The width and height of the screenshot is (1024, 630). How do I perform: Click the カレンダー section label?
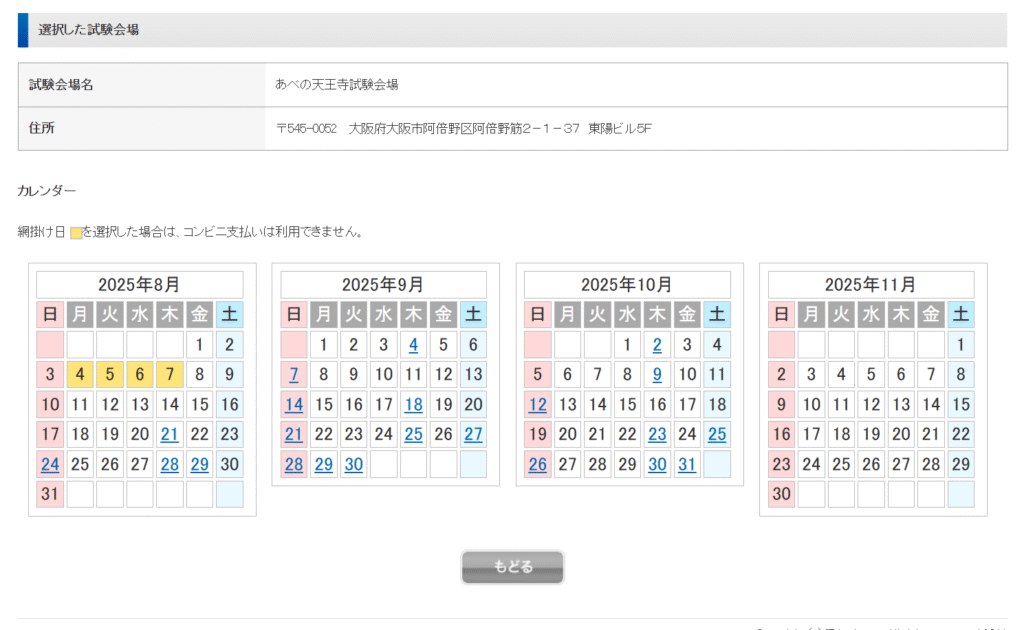[46, 191]
